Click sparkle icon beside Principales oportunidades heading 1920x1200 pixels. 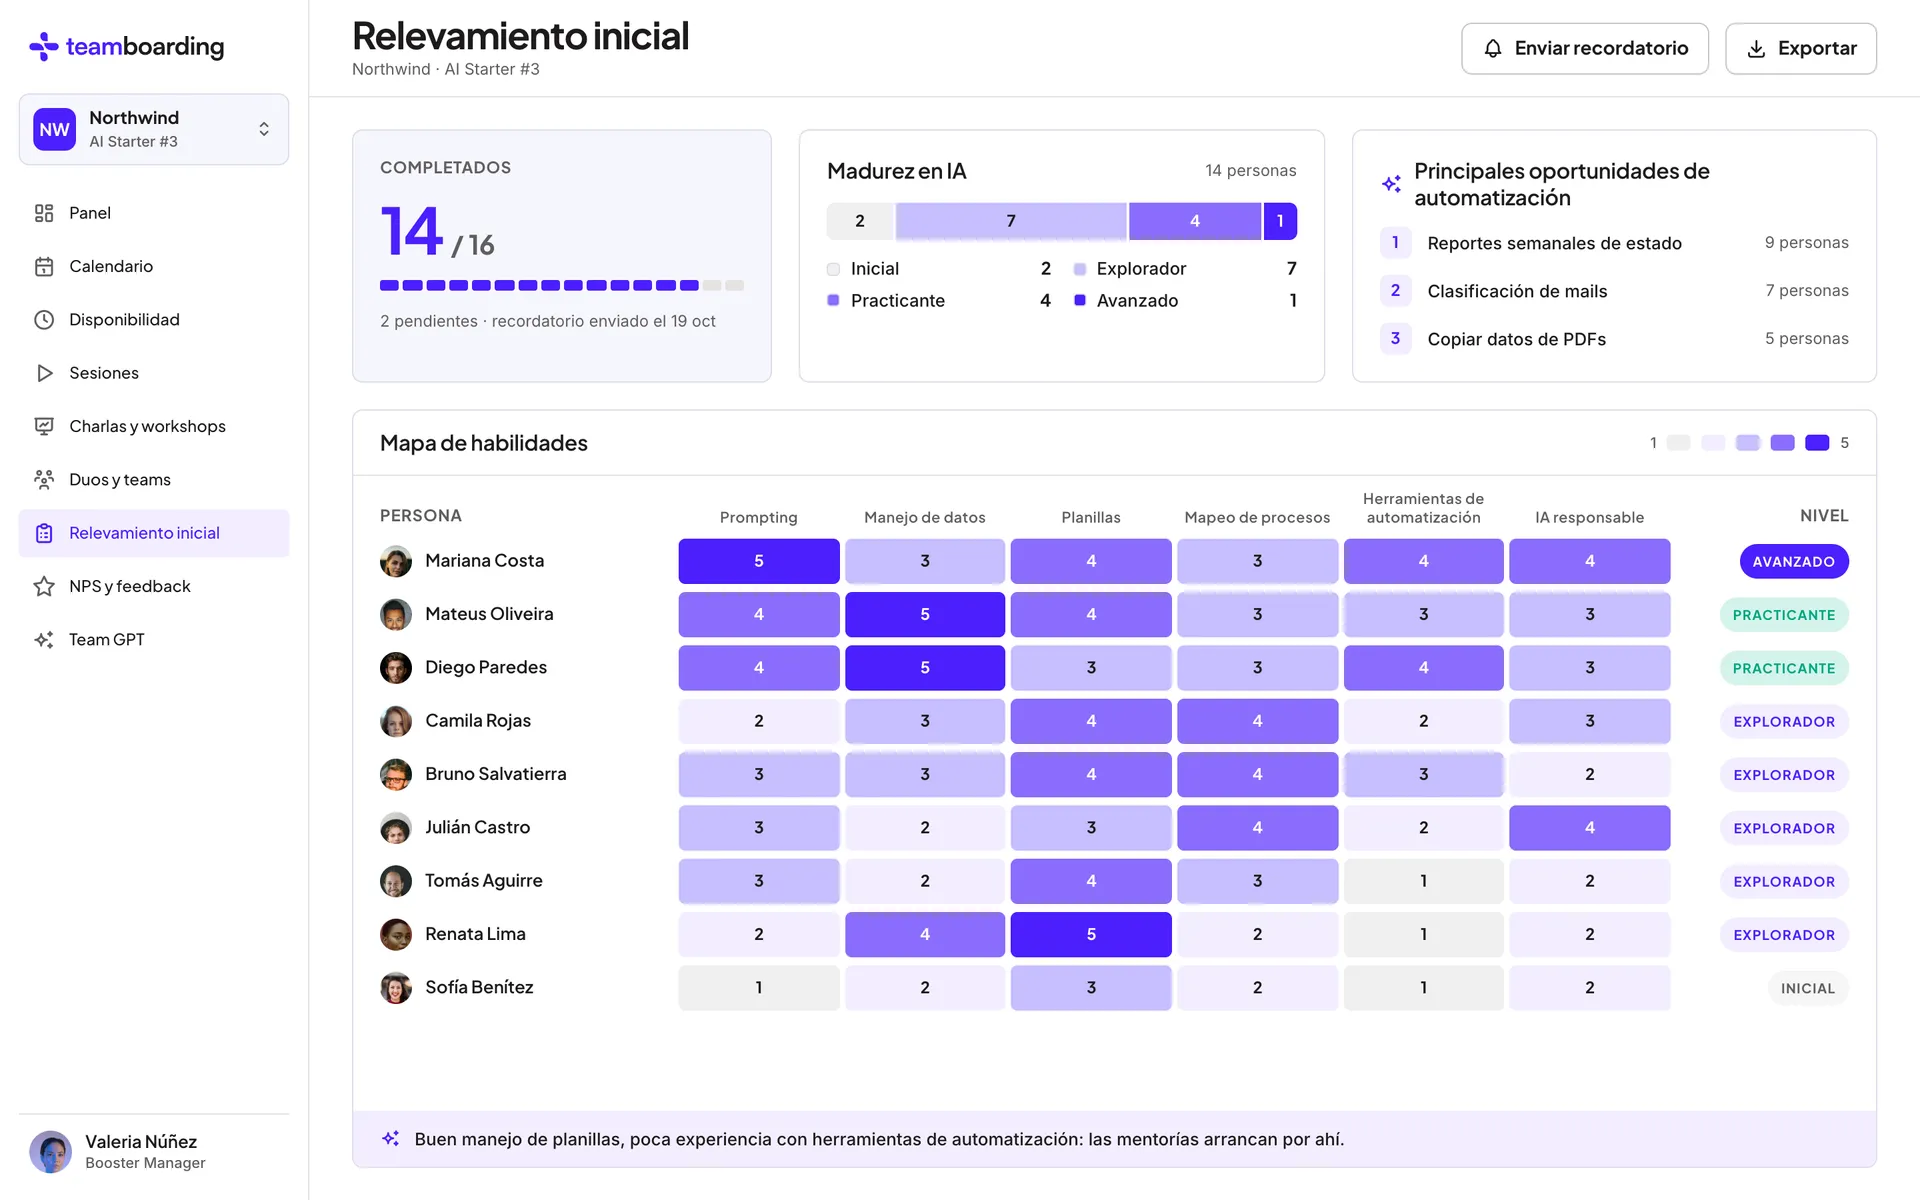1391,184
